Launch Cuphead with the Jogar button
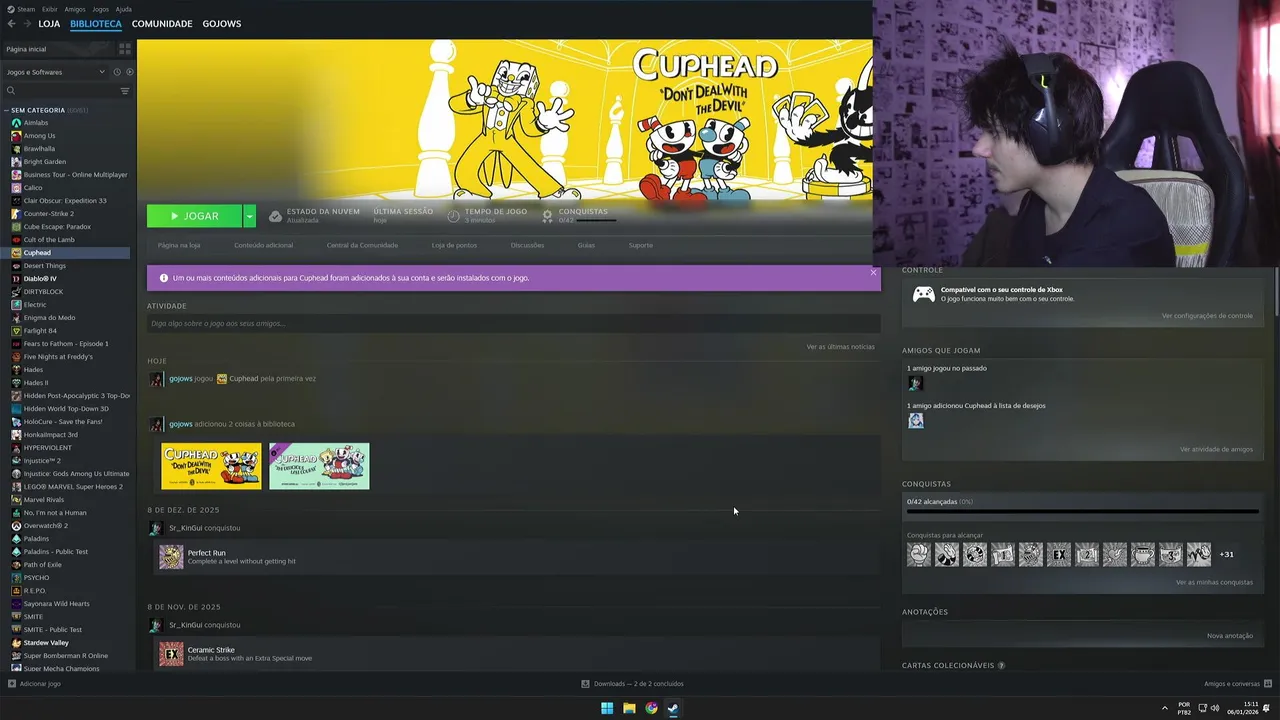The width and height of the screenshot is (1280, 720). pos(194,216)
